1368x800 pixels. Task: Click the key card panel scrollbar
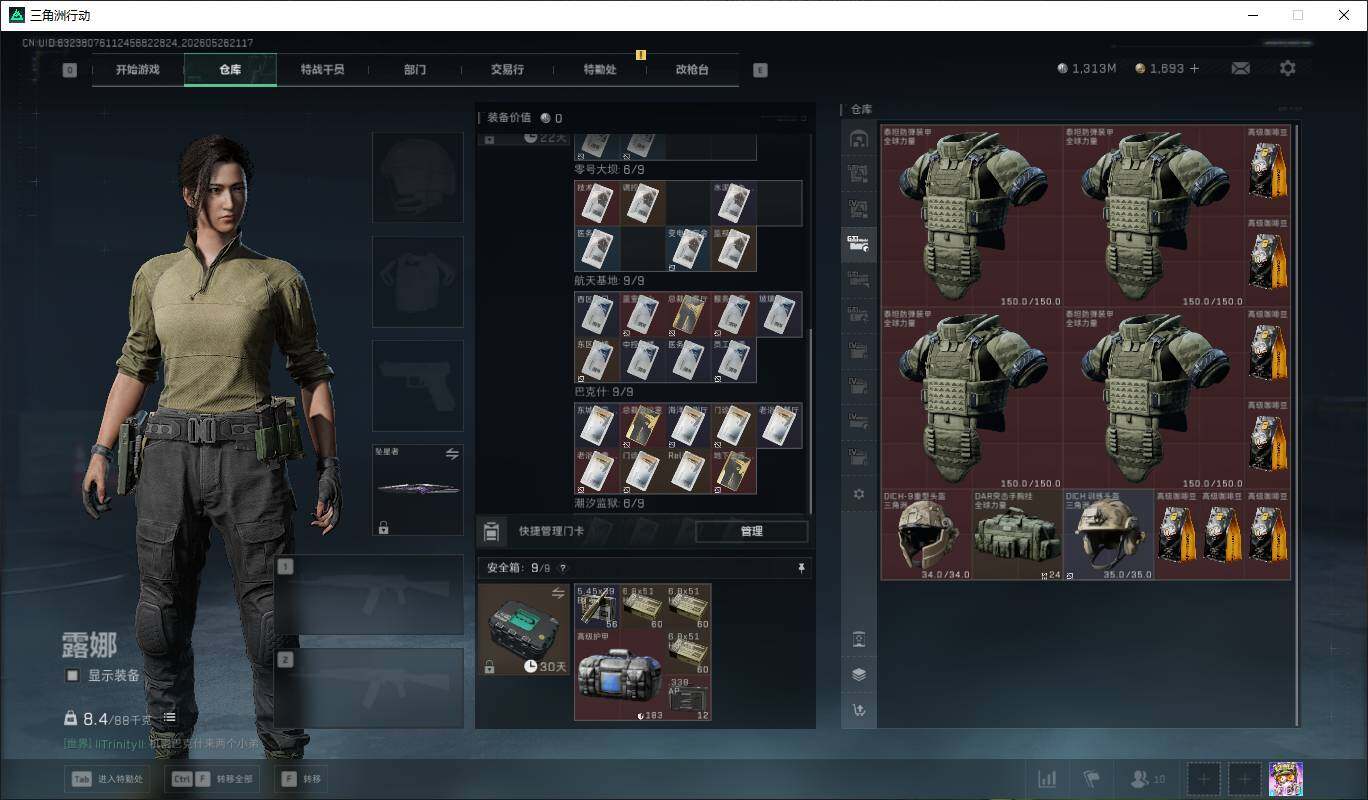811,420
